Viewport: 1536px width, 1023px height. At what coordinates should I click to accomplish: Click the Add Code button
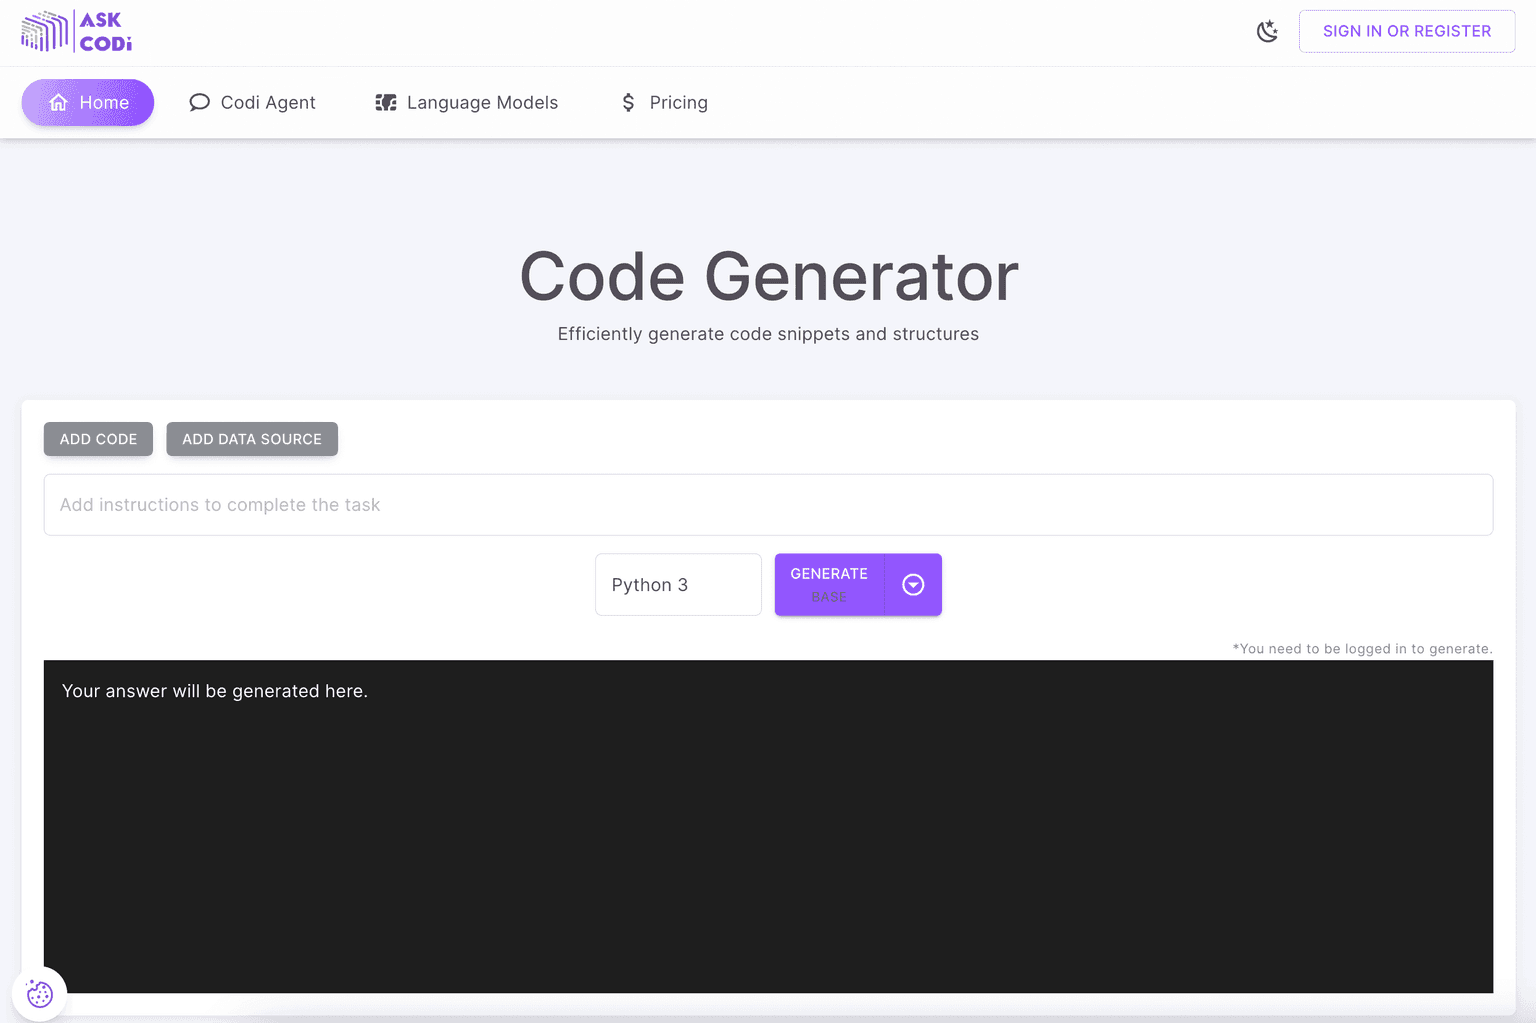[x=98, y=439]
